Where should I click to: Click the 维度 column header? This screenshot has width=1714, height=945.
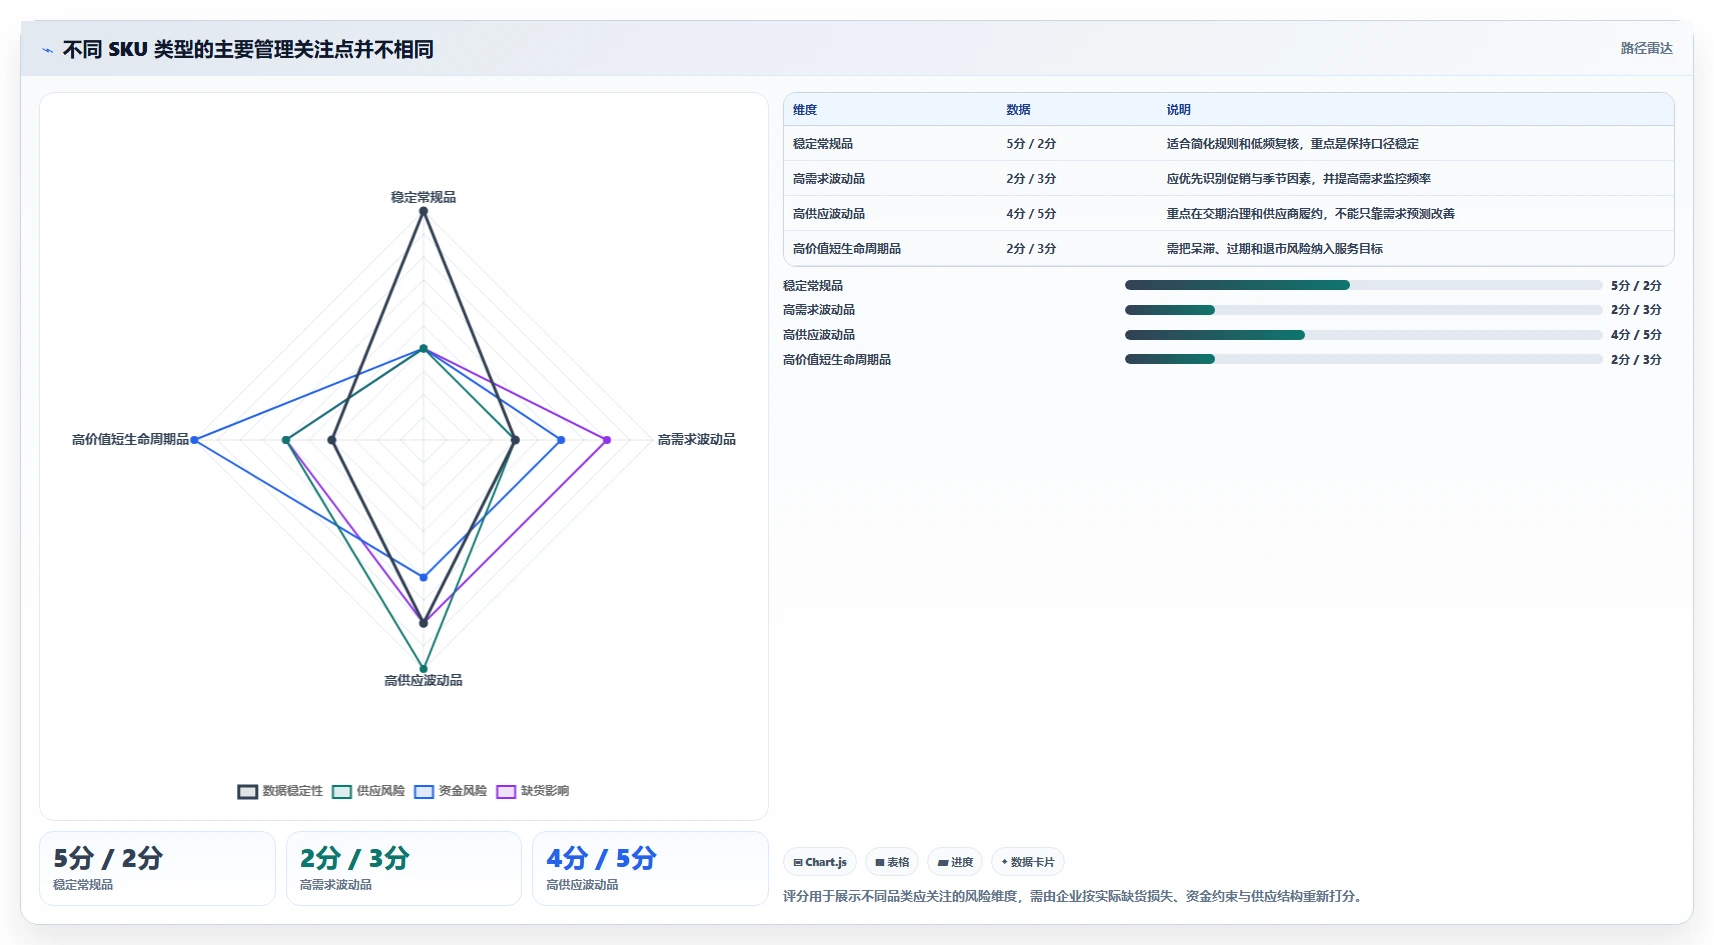click(805, 110)
